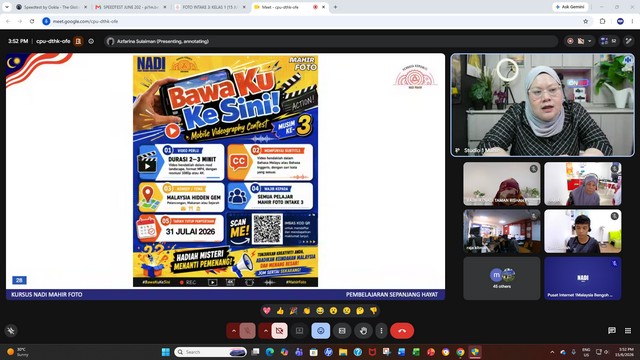Send the heart emoji reaction
Image resolution: width=640 pixels, height=360 pixels.
coord(267,311)
